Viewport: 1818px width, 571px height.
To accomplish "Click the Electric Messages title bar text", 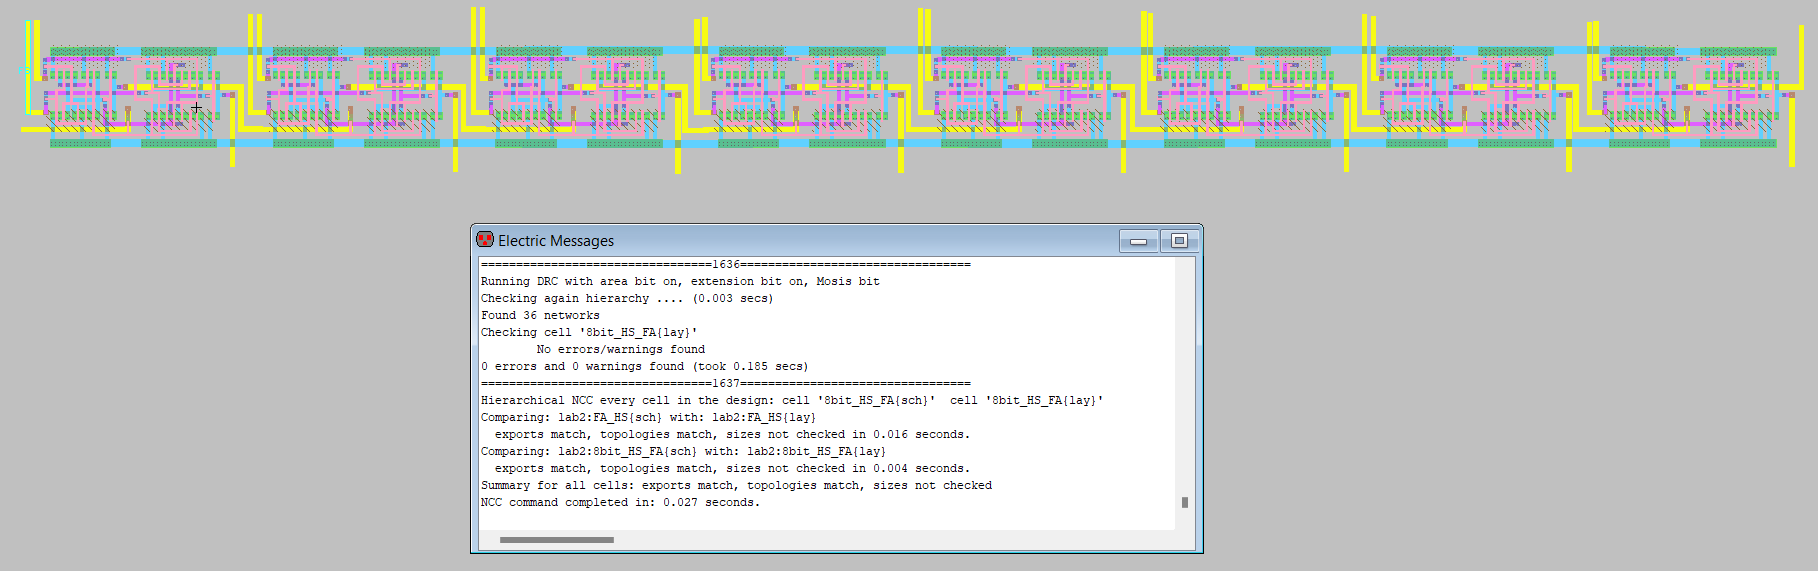I will (556, 241).
